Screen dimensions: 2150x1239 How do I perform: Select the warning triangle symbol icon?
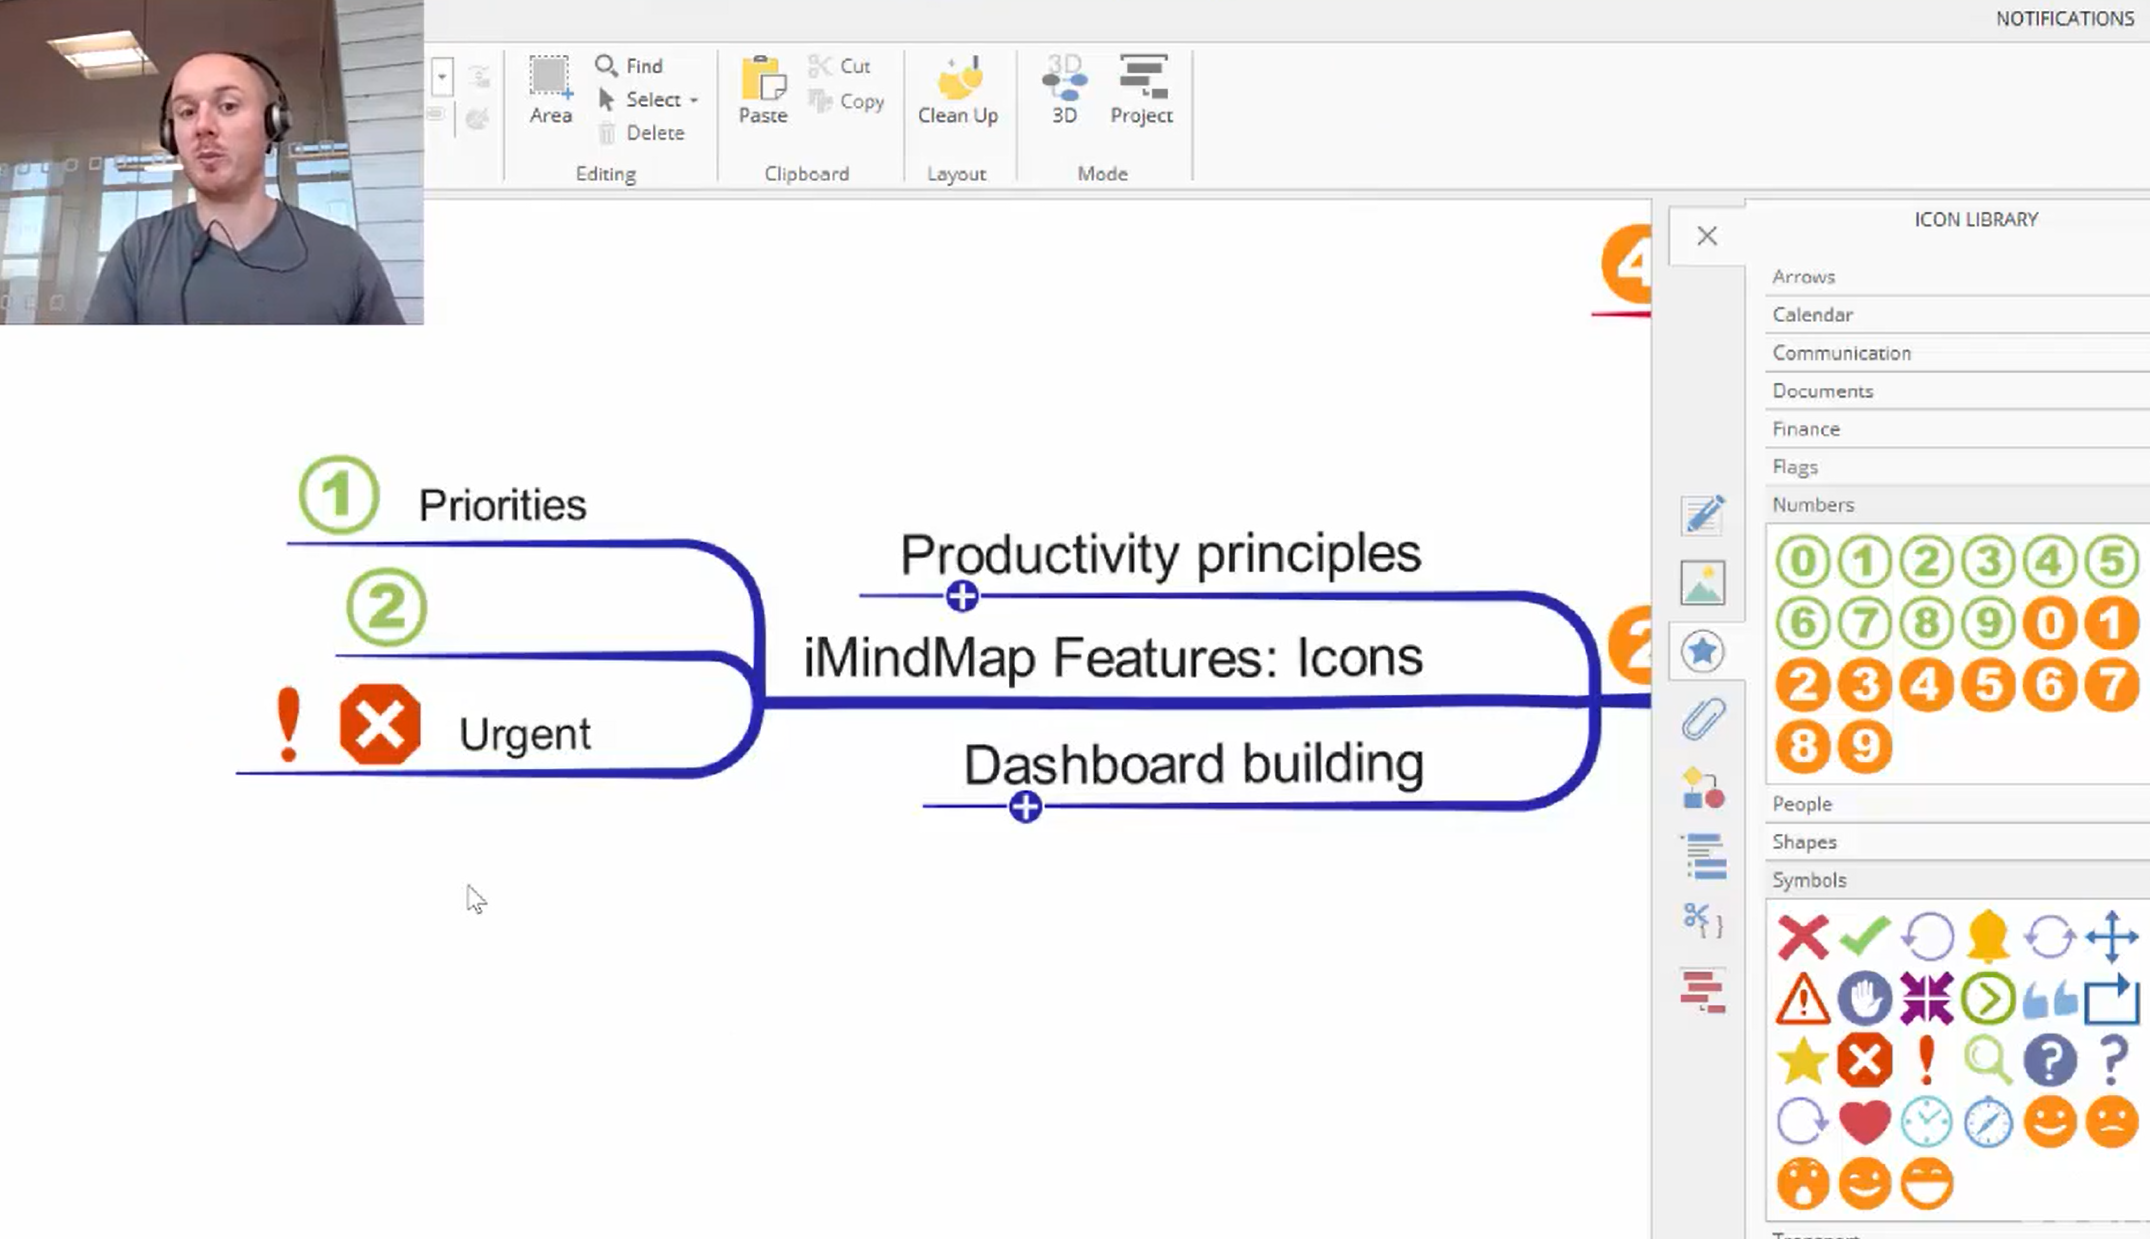pyautogui.click(x=1802, y=997)
